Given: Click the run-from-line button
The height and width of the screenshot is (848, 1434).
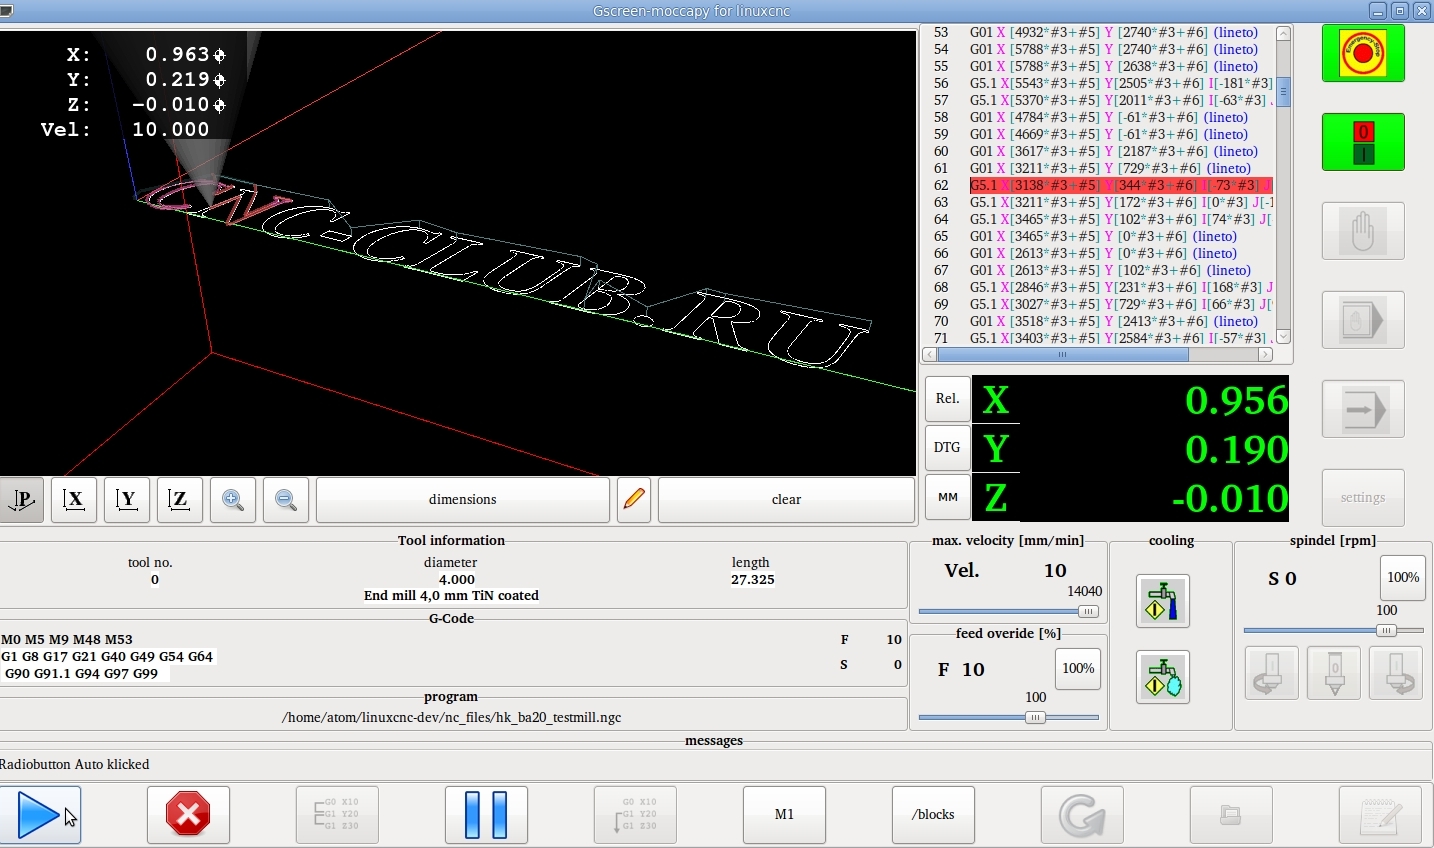Looking at the screenshot, I should (x=337, y=815).
